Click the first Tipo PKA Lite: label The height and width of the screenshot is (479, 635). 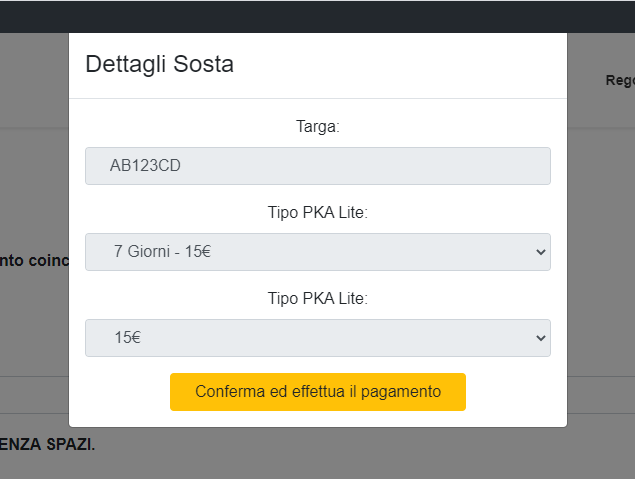pos(318,213)
